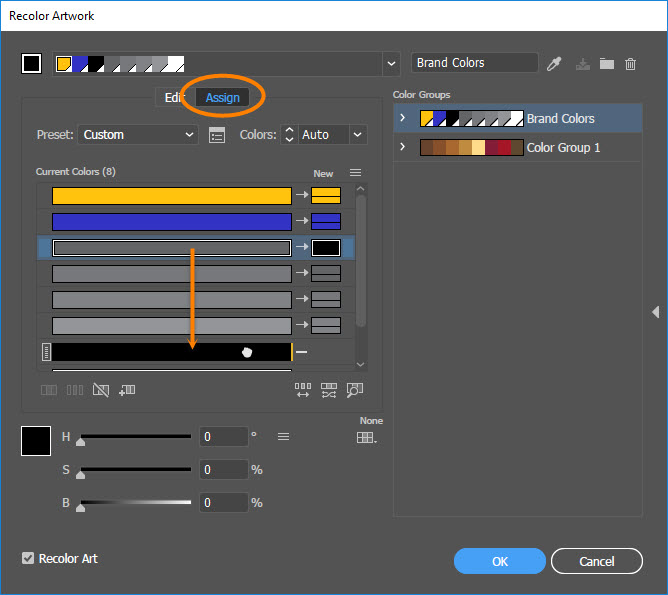Viewport: 668px width, 595px height.
Task: Click the color list scrollbar
Action: [x=361, y=261]
